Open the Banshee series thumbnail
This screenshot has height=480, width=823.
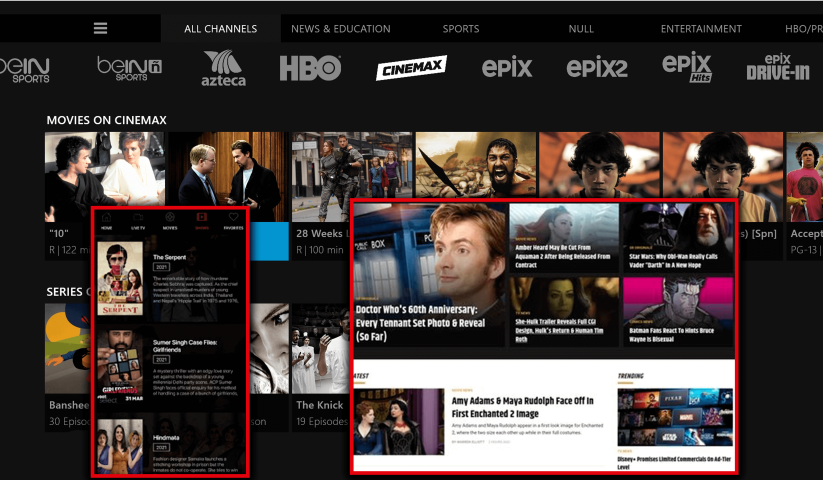click(x=68, y=348)
